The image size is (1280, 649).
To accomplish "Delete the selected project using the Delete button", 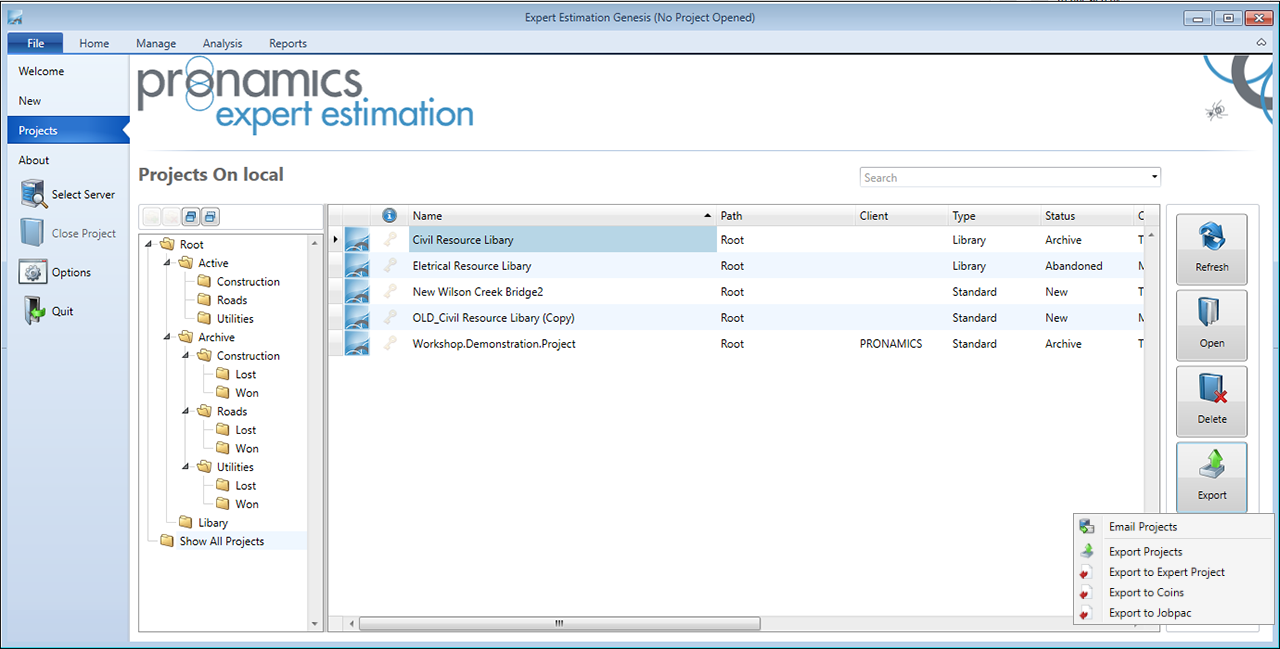I will point(1211,400).
